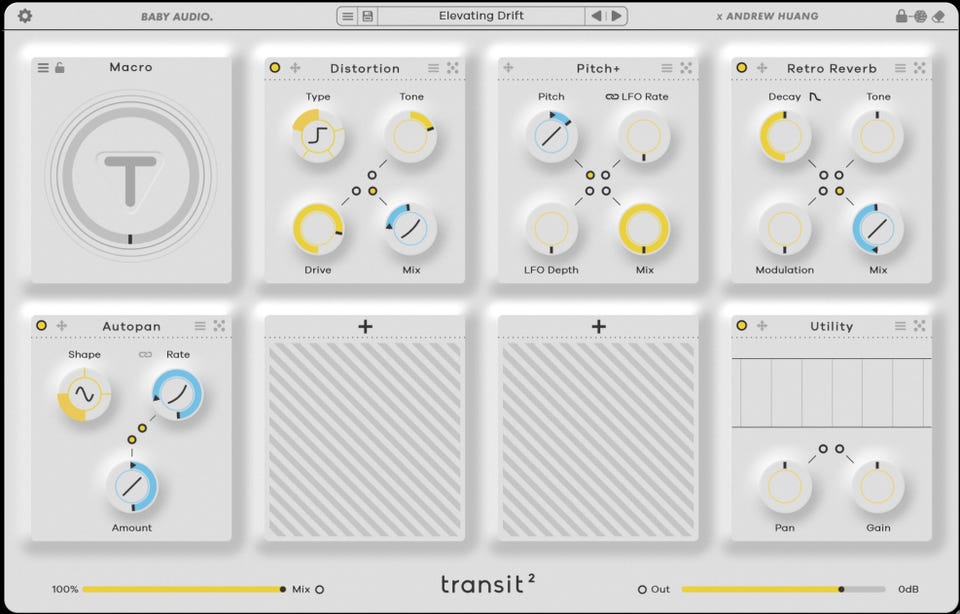
Task: Open the Macro panel menu
Action: tap(43, 67)
